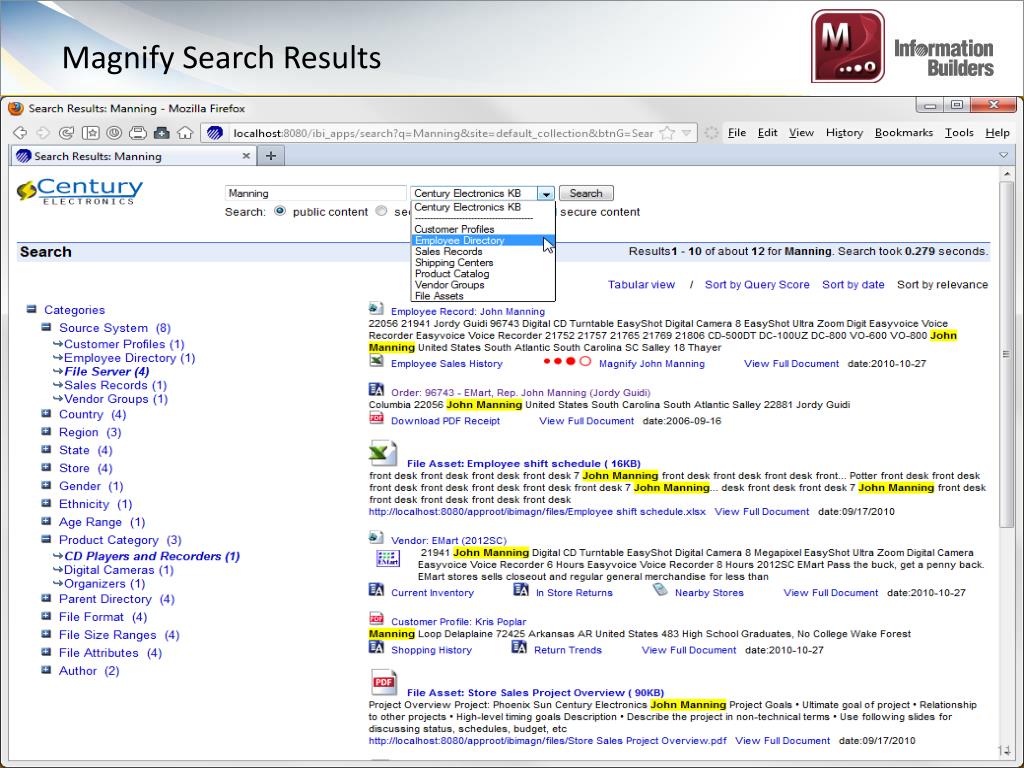Select the public content radio button
Viewport: 1024px width, 768px height.
tap(280, 211)
